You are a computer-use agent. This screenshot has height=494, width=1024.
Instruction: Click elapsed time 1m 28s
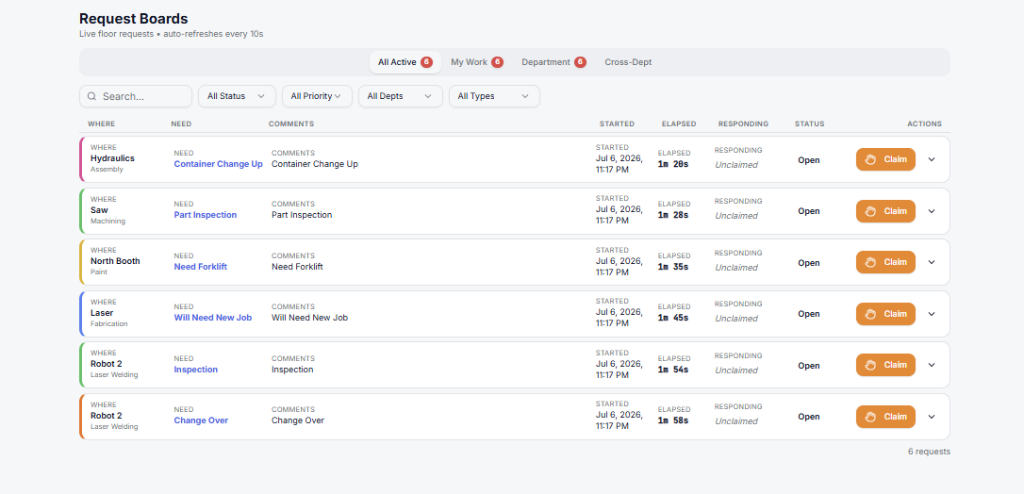pos(673,215)
